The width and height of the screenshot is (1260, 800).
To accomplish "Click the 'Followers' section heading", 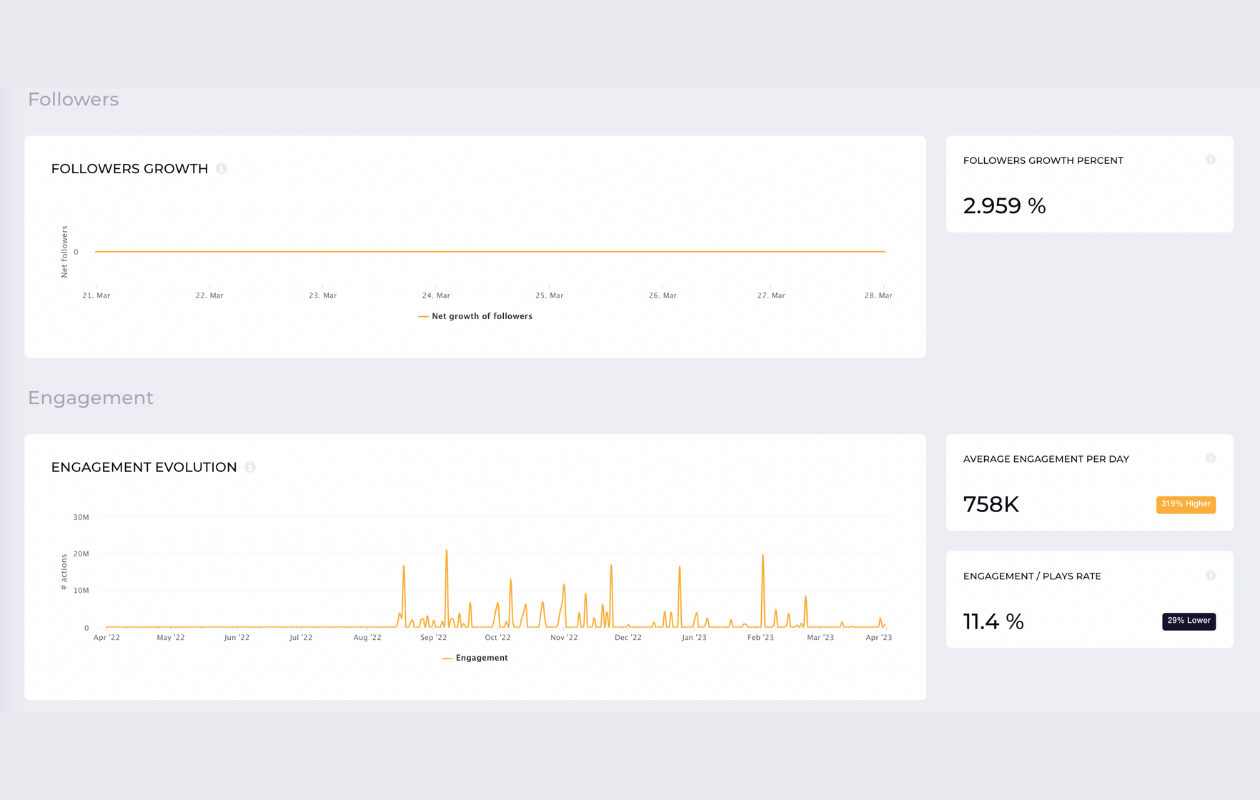I will [x=73, y=99].
